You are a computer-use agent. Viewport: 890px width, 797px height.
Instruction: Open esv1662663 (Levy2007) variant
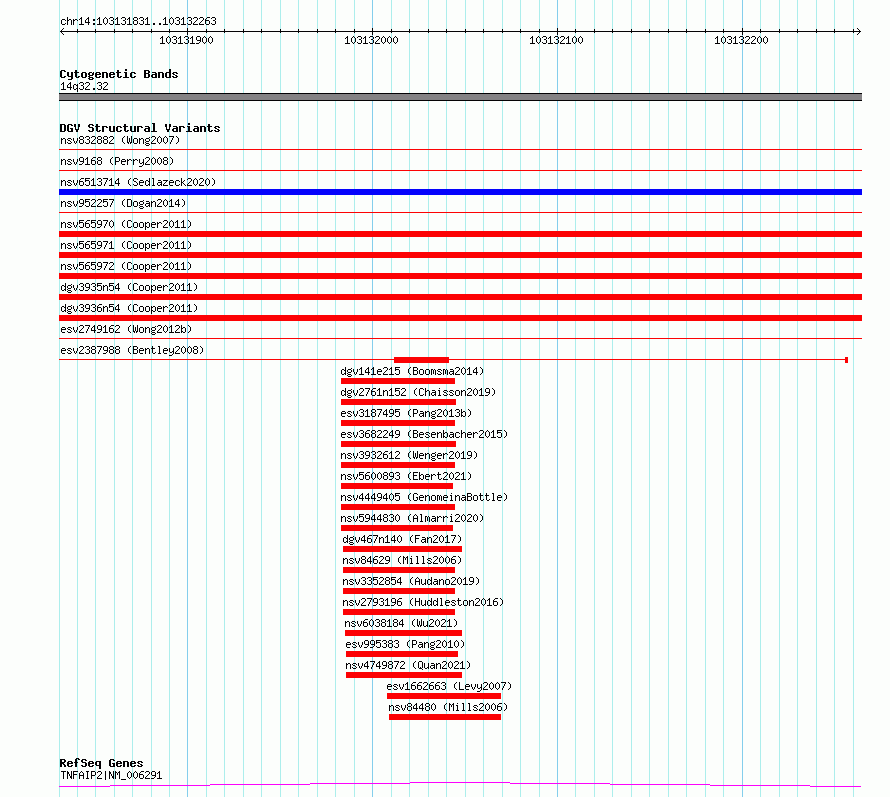tap(449, 686)
